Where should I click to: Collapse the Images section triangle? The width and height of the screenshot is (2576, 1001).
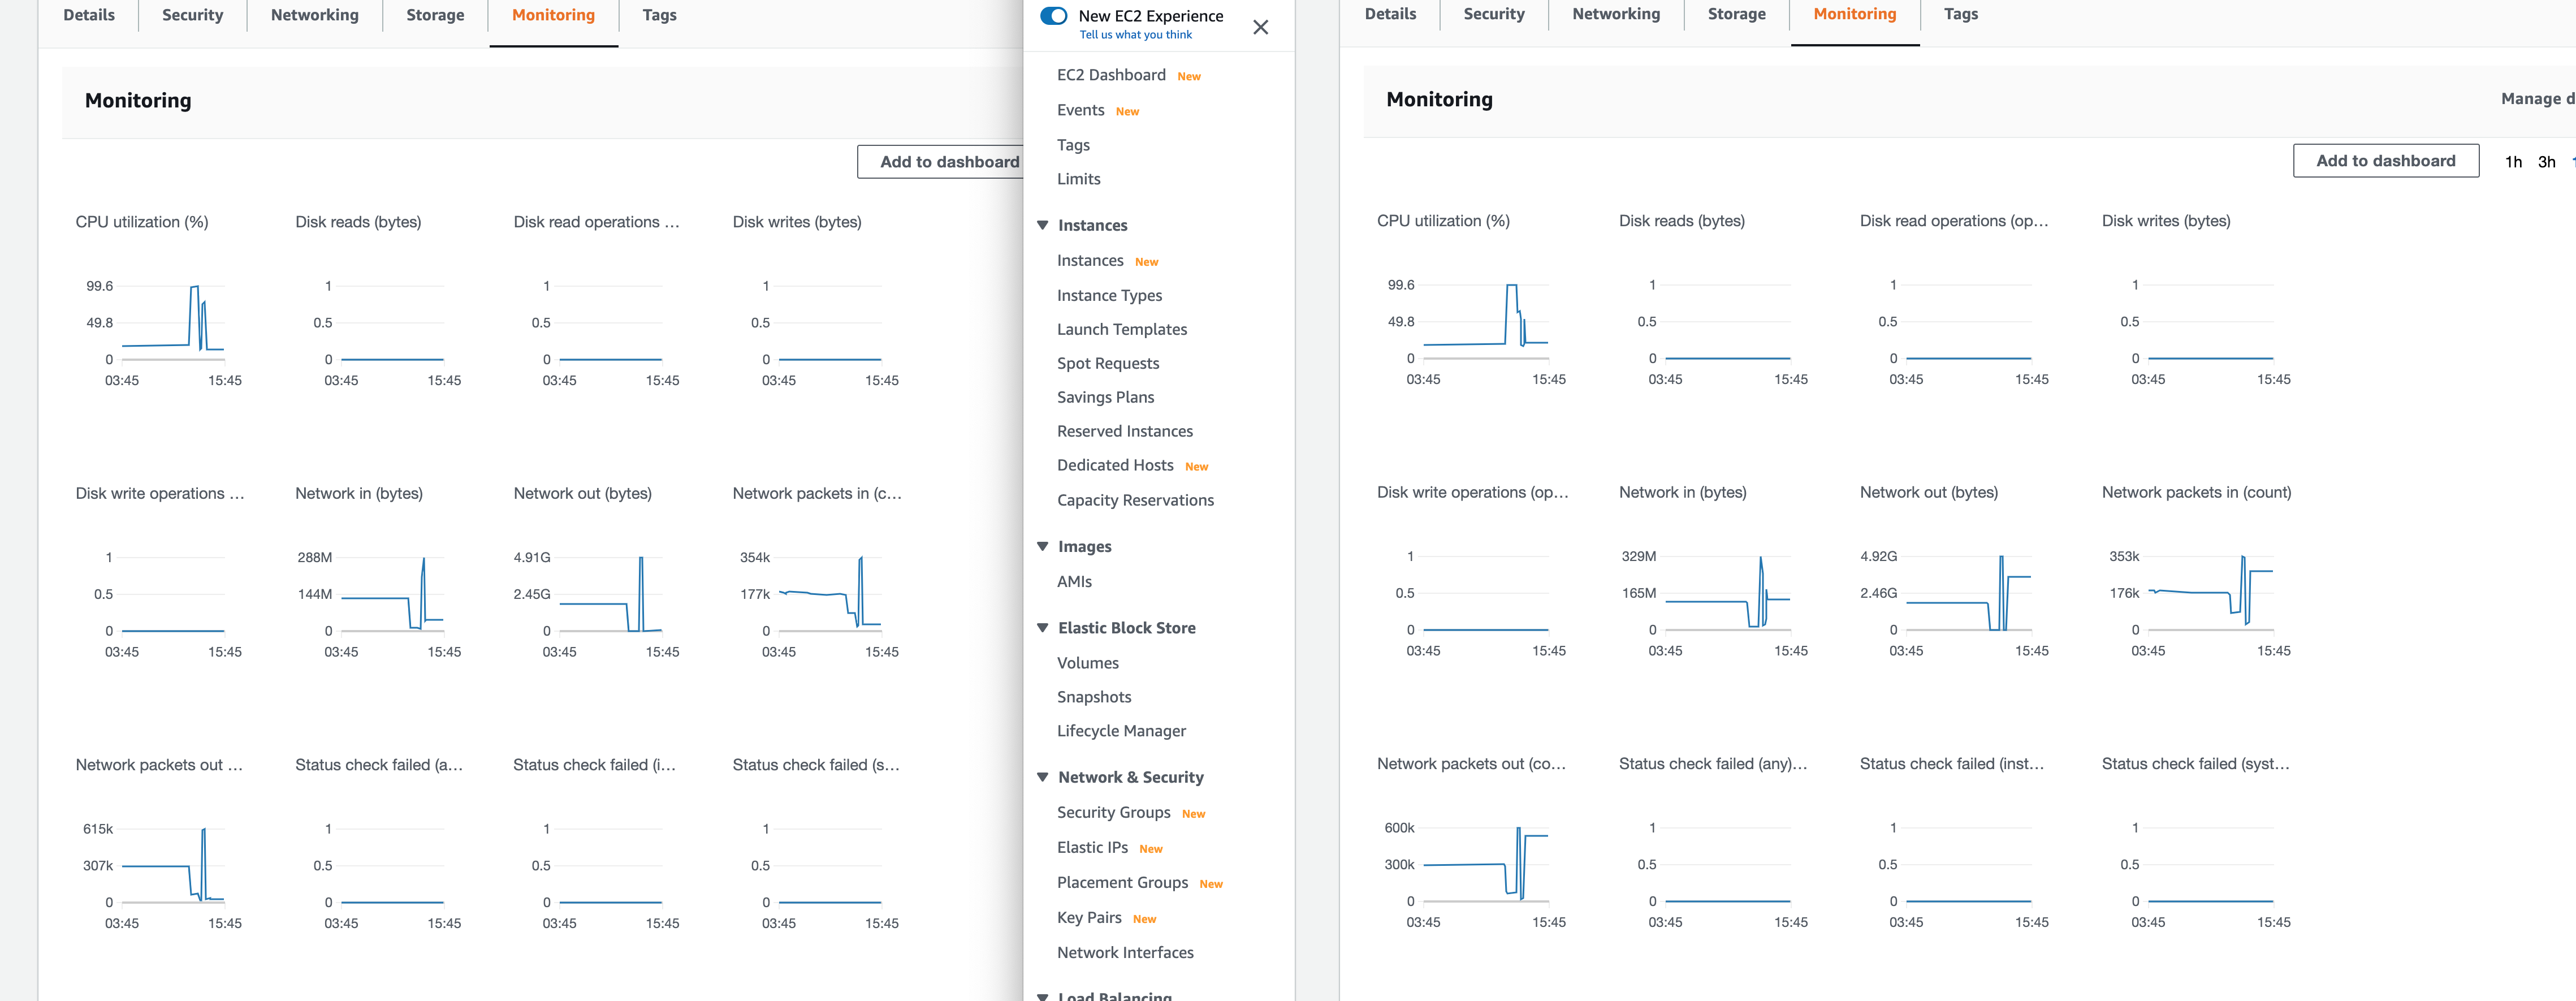click(1042, 546)
